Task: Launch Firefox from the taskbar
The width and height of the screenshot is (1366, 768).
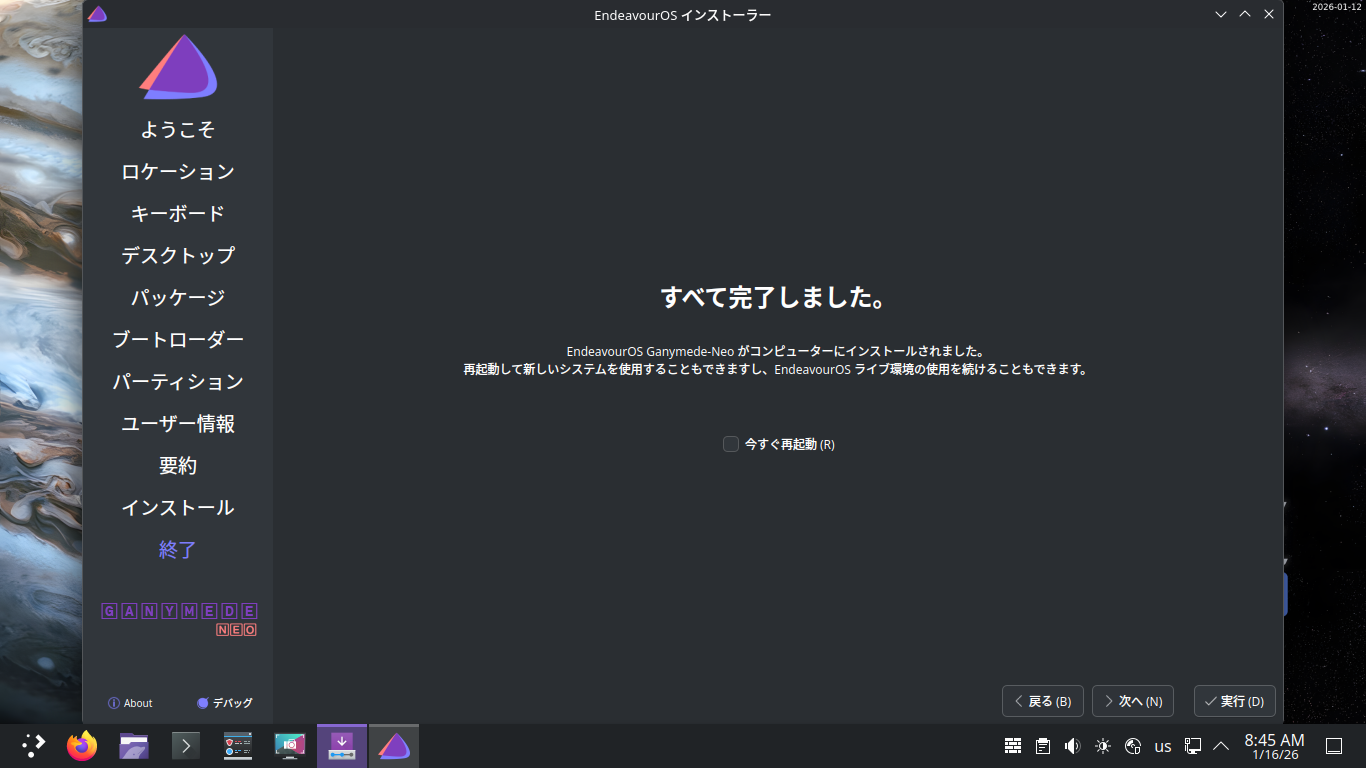Action: pos(82,745)
